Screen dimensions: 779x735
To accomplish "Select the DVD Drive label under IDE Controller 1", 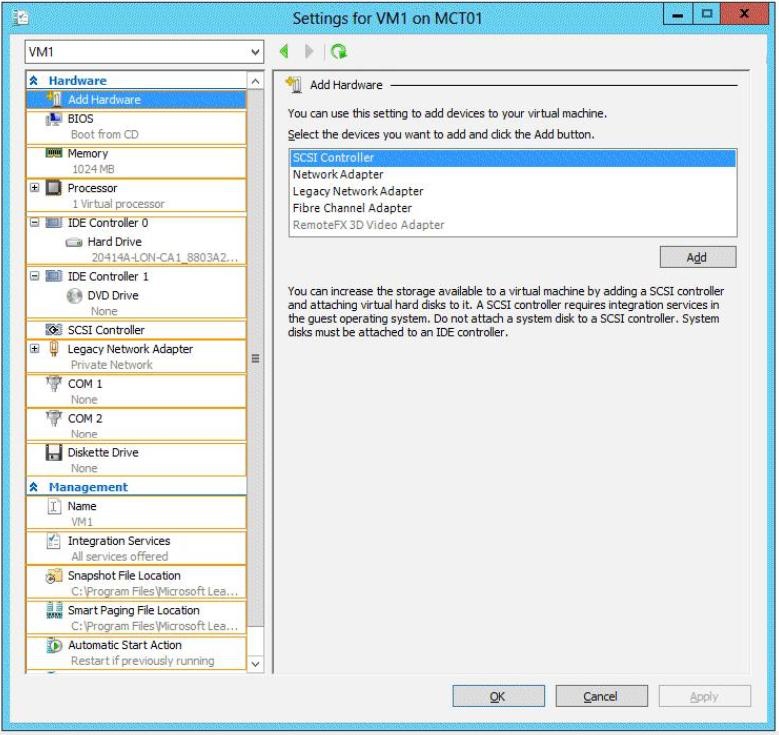I will pos(113,296).
